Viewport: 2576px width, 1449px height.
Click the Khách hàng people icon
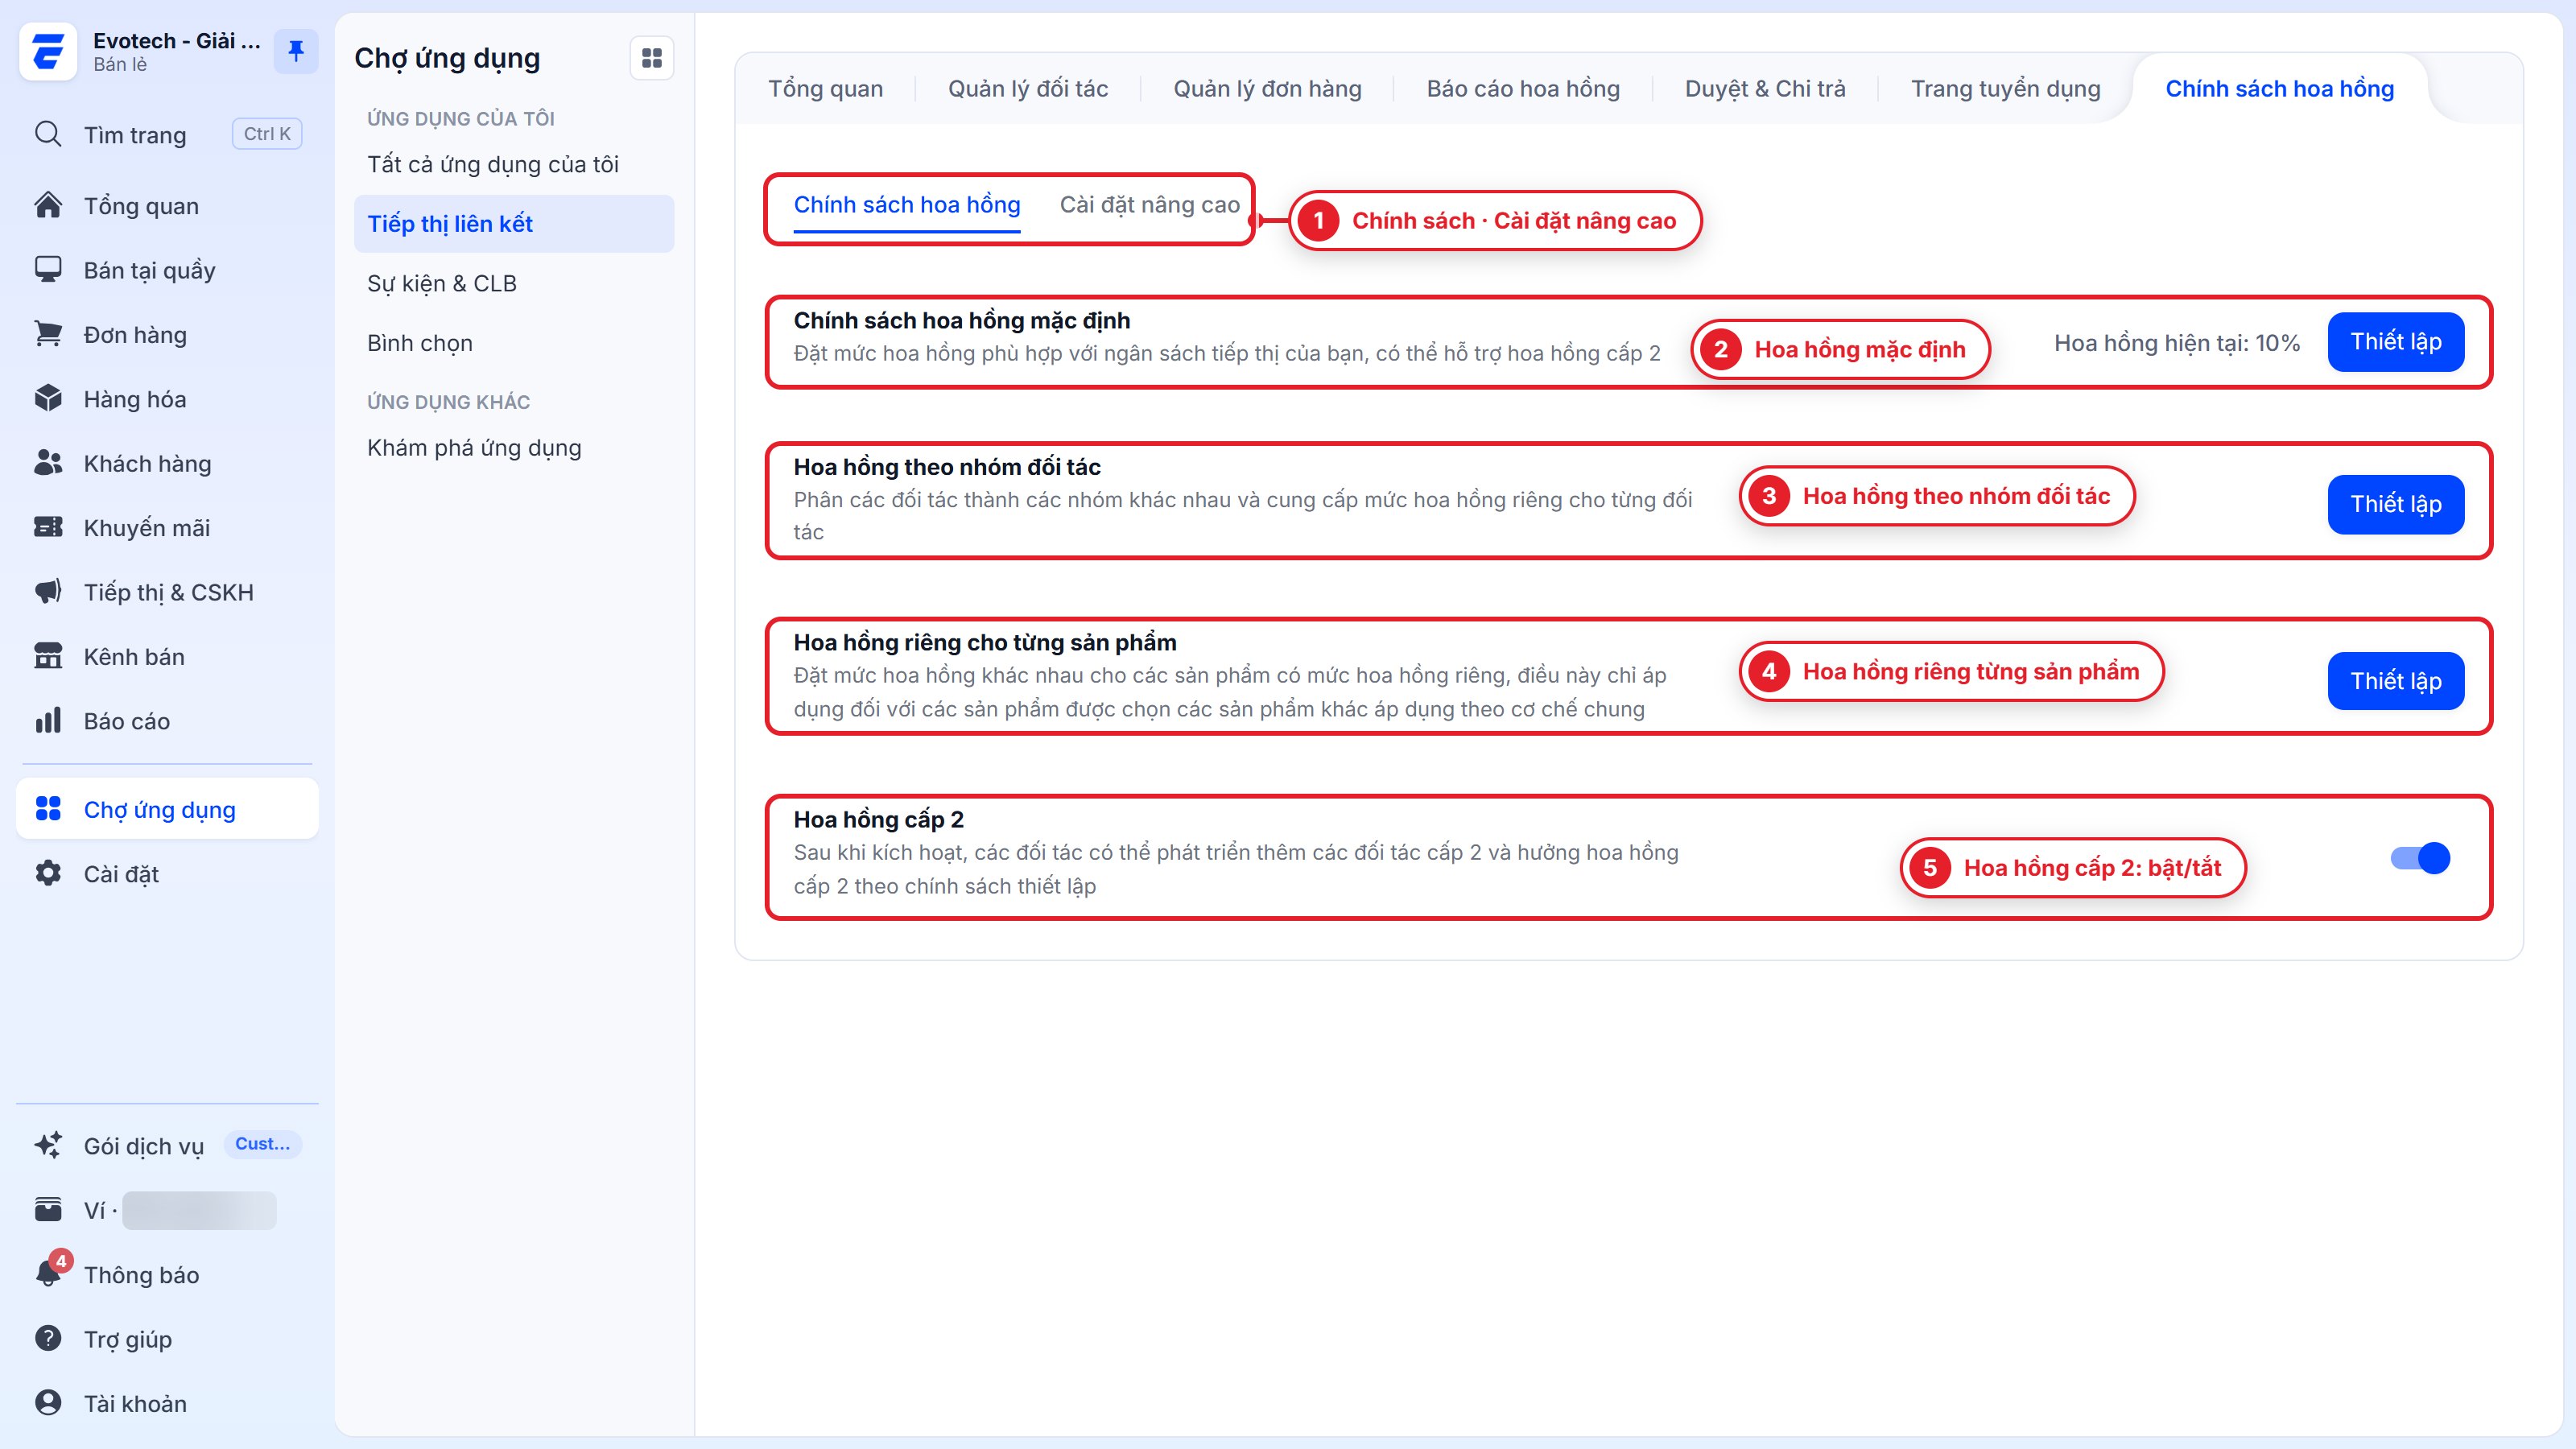pyautogui.click(x=48, y=463)
